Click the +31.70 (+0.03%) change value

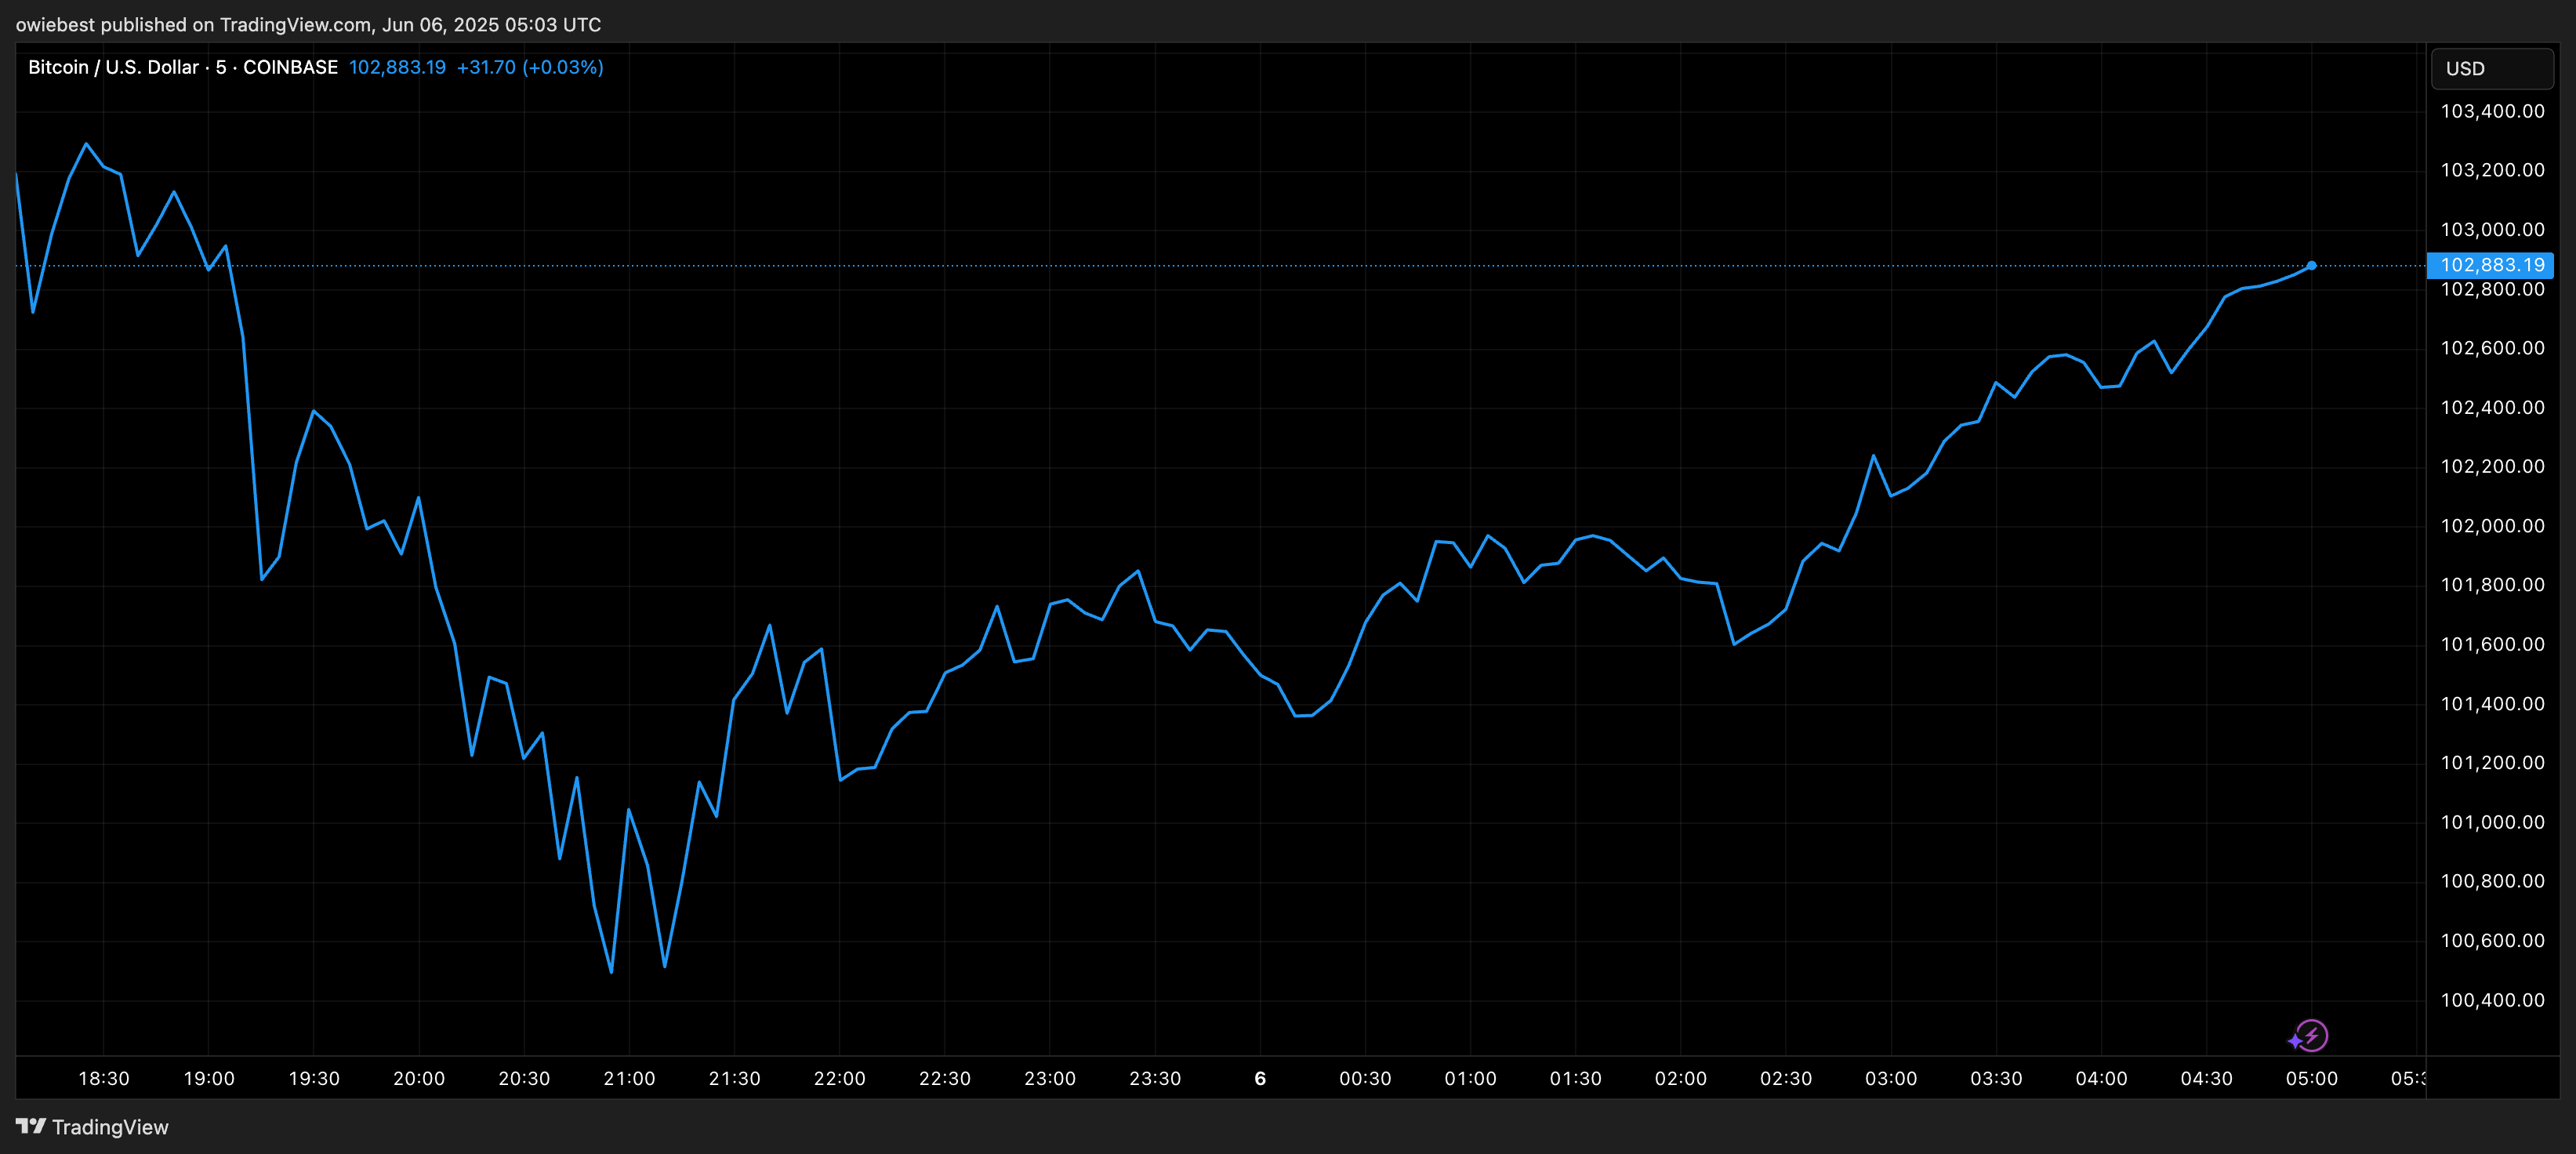(530, 67)
